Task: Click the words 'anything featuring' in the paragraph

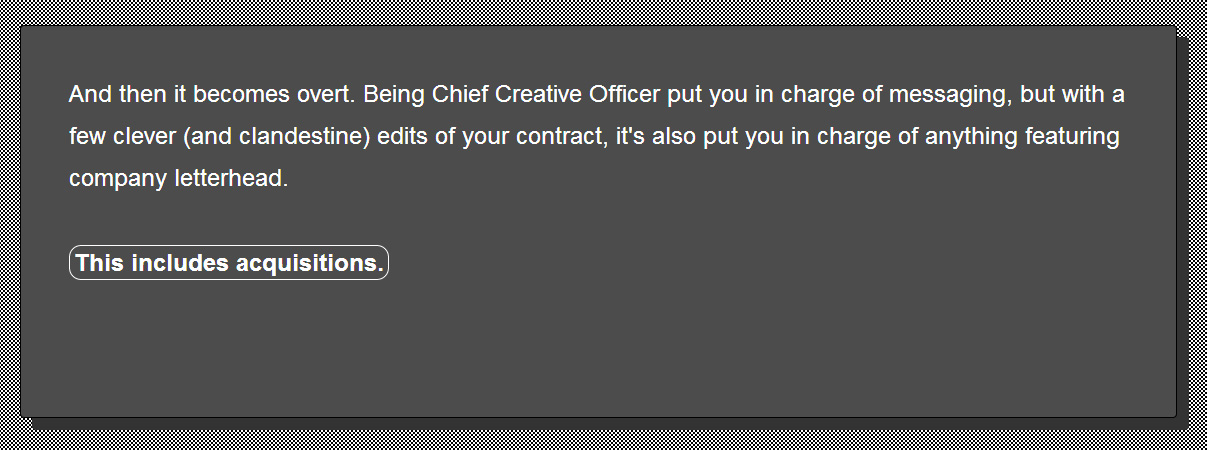Action: pyautogui.click(x=1021, y=137)
